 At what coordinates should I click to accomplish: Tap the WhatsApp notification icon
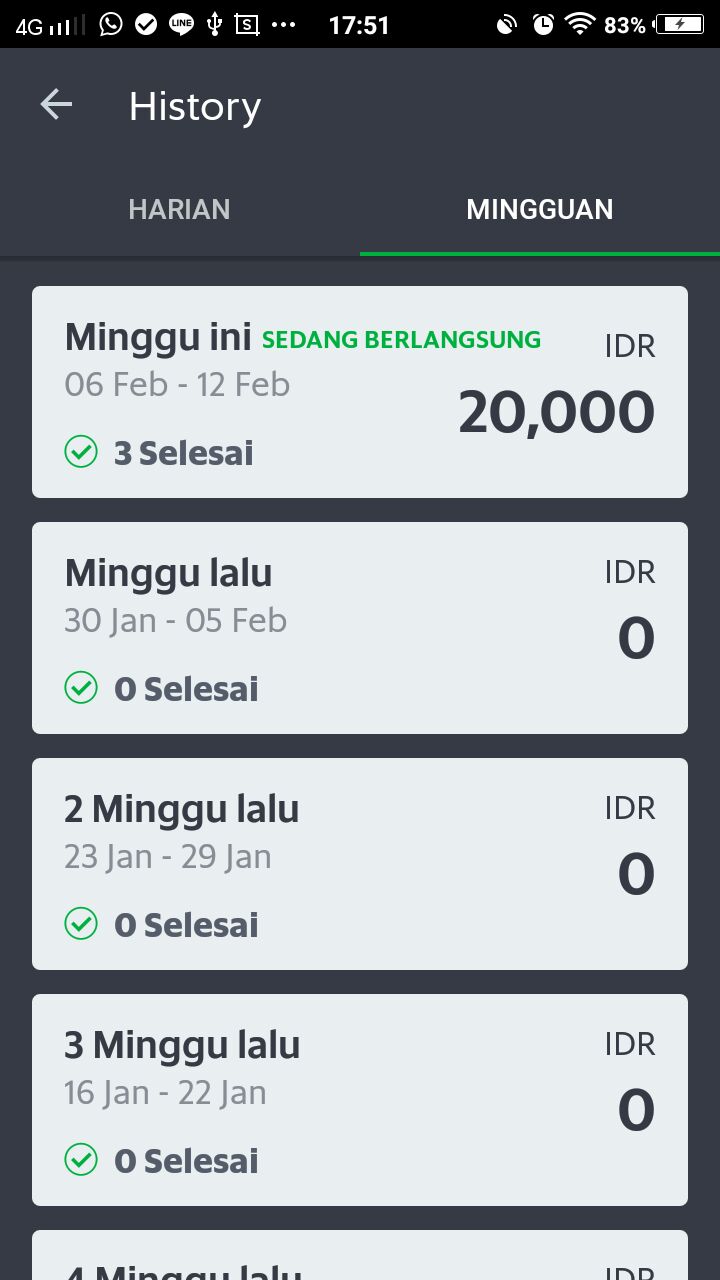pos(111,24)
